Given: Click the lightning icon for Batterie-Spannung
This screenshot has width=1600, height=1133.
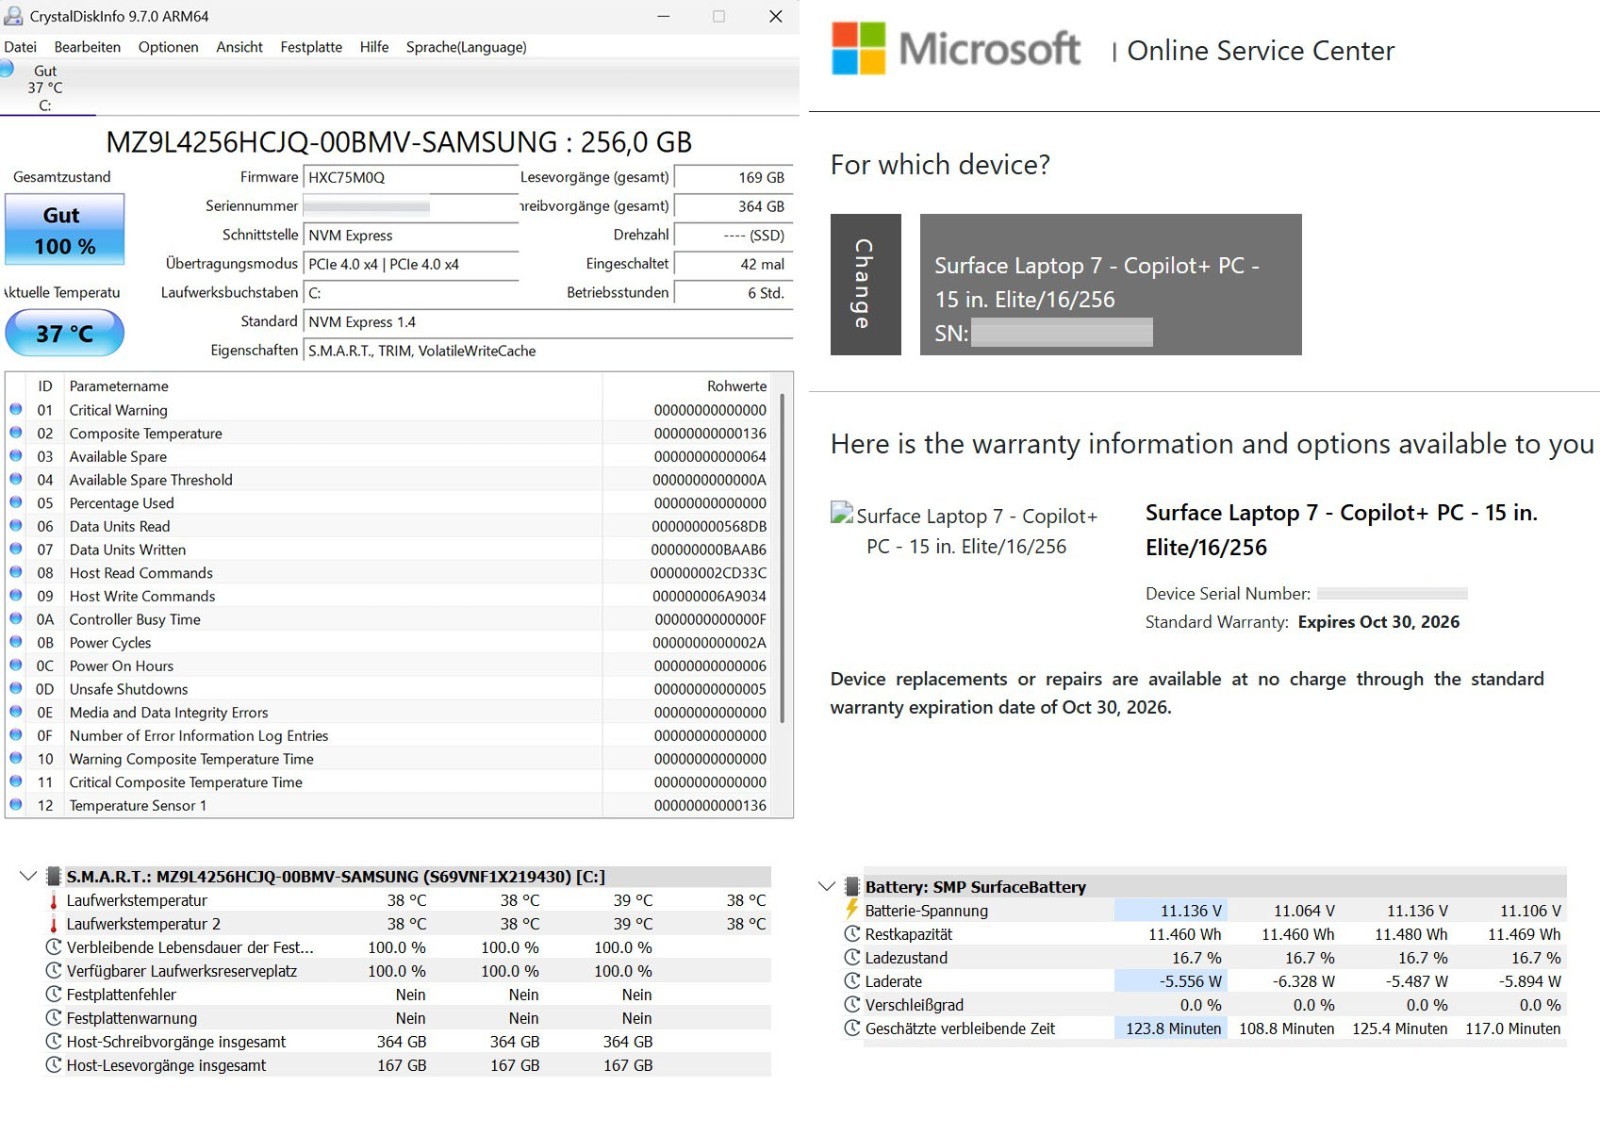Looking at the screenshot, I should (852, 910).
